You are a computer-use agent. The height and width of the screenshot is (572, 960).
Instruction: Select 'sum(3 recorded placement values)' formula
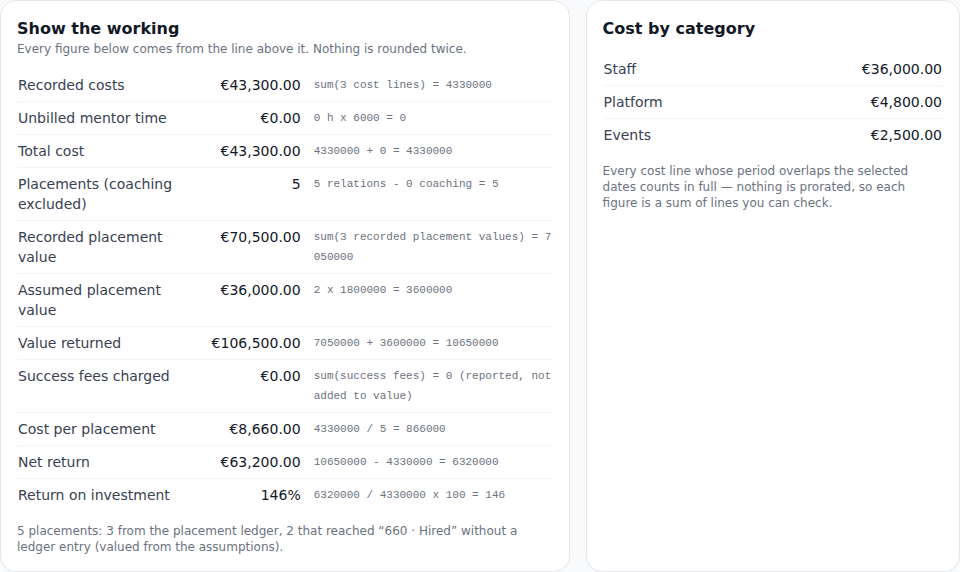(x=432, y=247)
